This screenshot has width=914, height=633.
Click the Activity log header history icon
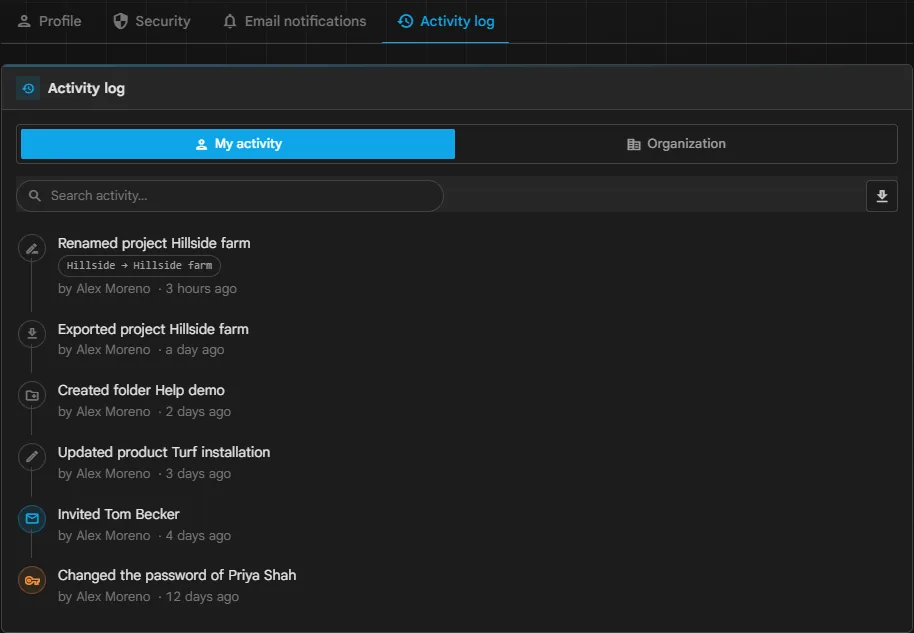point(28,89)
